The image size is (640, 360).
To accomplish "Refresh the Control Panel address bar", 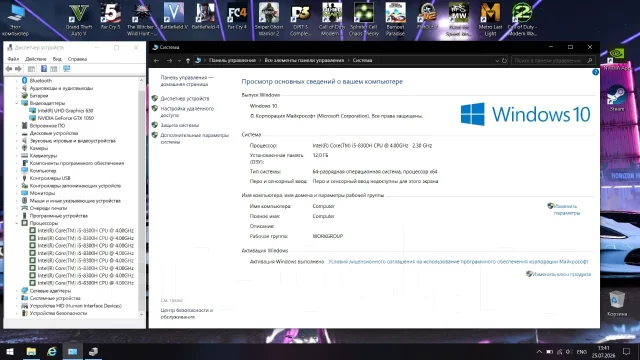I will [x=504, y=60].
